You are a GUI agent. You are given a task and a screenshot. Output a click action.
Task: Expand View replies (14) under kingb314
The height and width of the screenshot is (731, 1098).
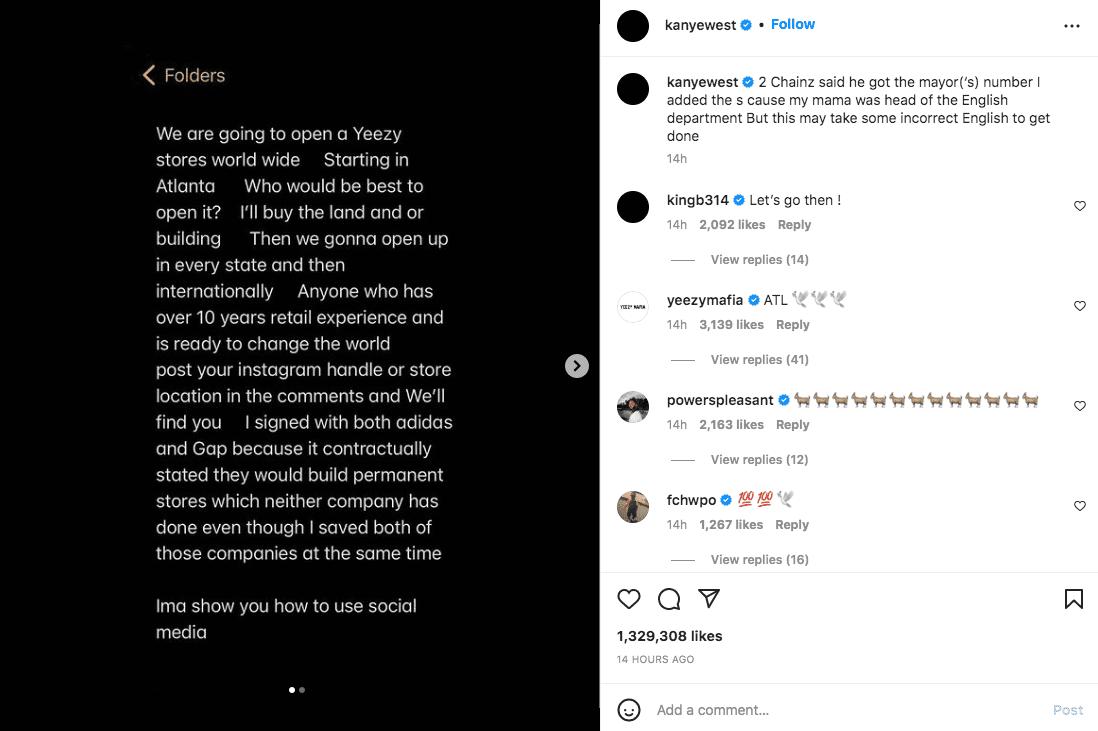coord(759,260)
